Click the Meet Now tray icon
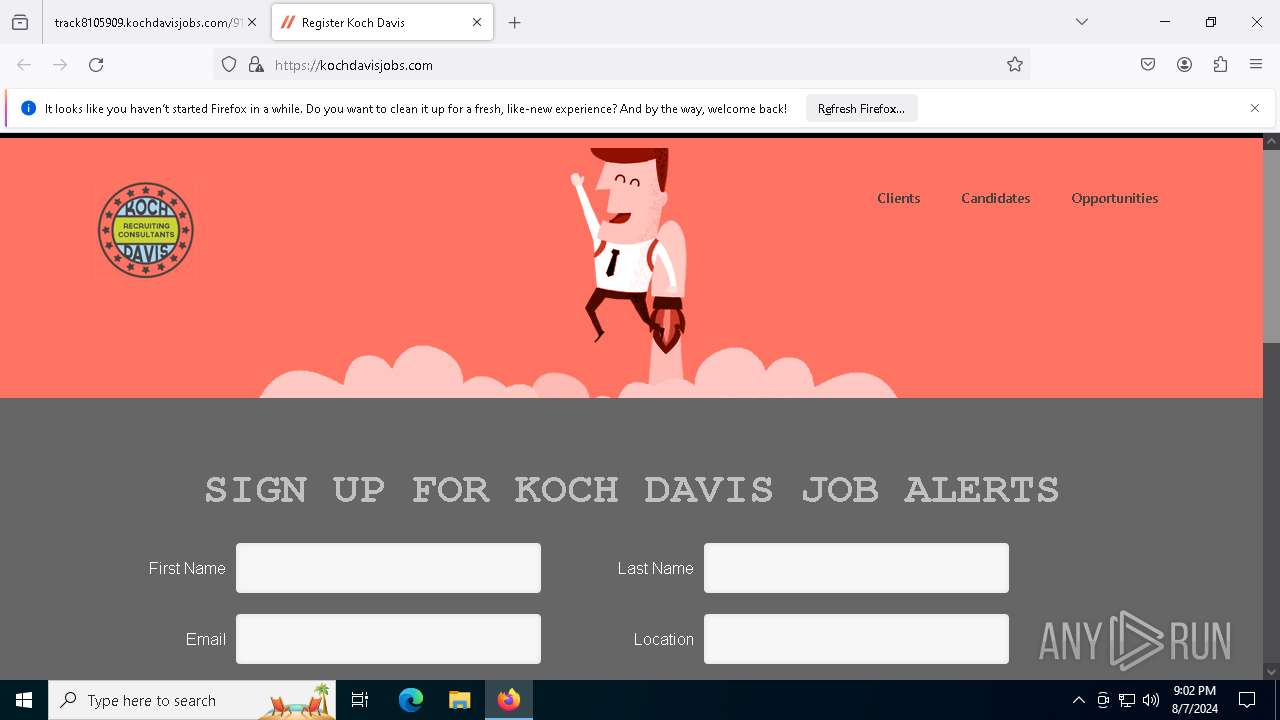The width and height of the screenshot is (1280, 720). 1103,700
